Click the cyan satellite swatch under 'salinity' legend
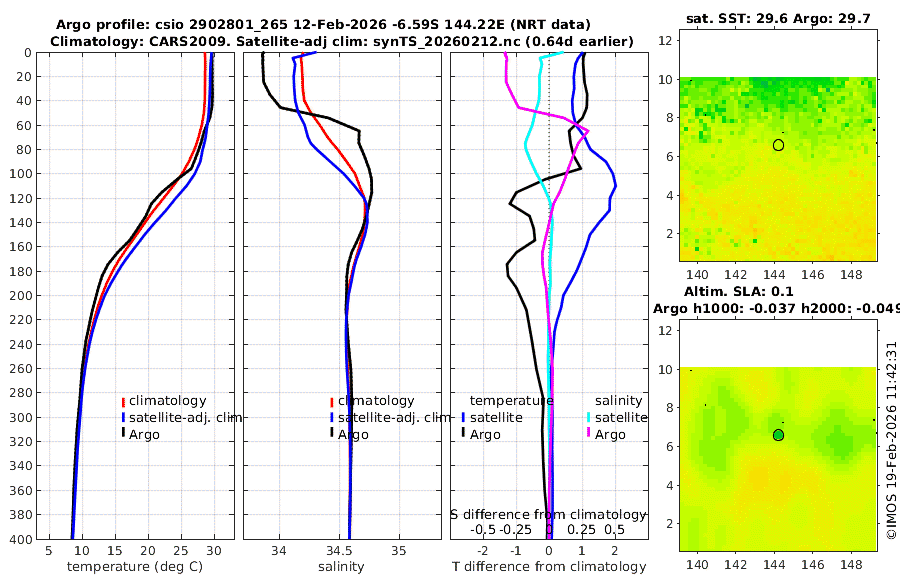 point(588,418)
